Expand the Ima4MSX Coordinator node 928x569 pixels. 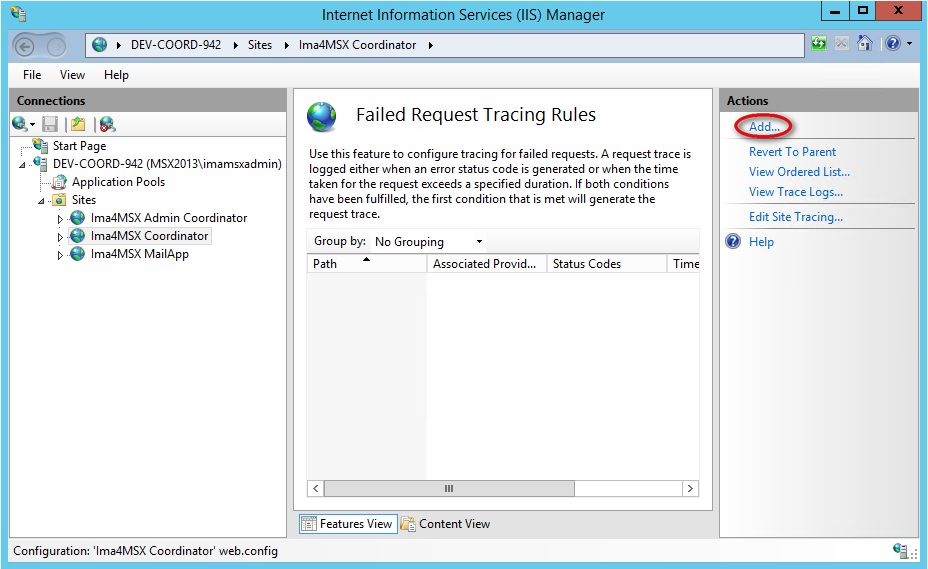[60, 237]
